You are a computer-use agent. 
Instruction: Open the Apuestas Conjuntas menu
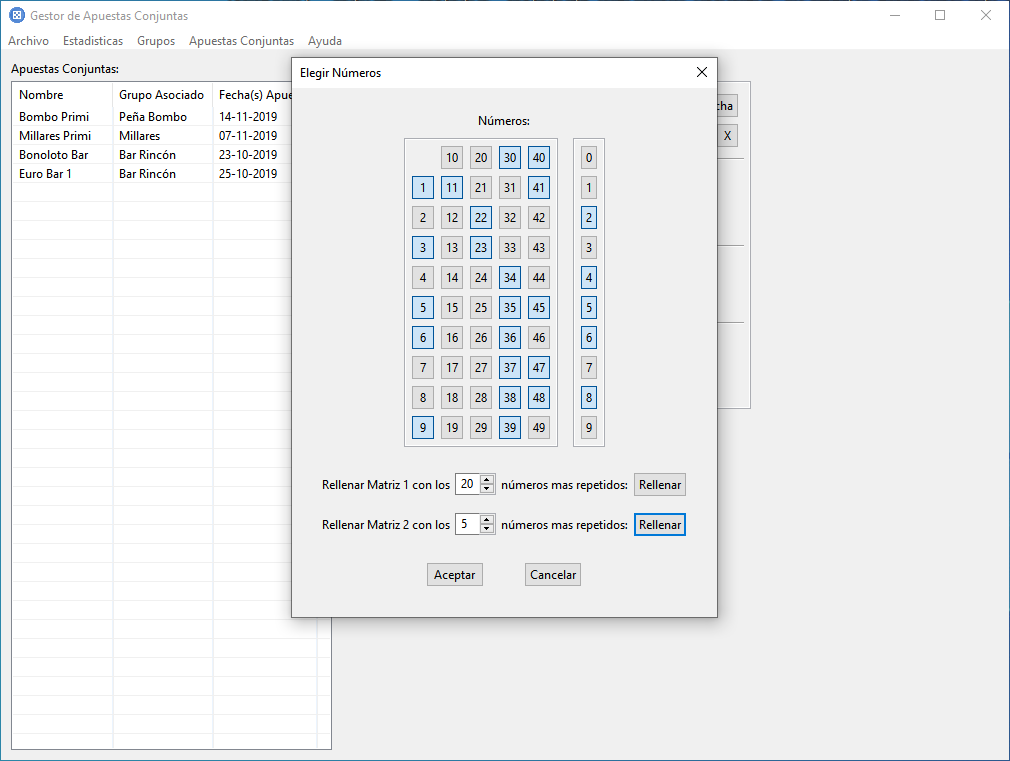(x=242, y=41)
